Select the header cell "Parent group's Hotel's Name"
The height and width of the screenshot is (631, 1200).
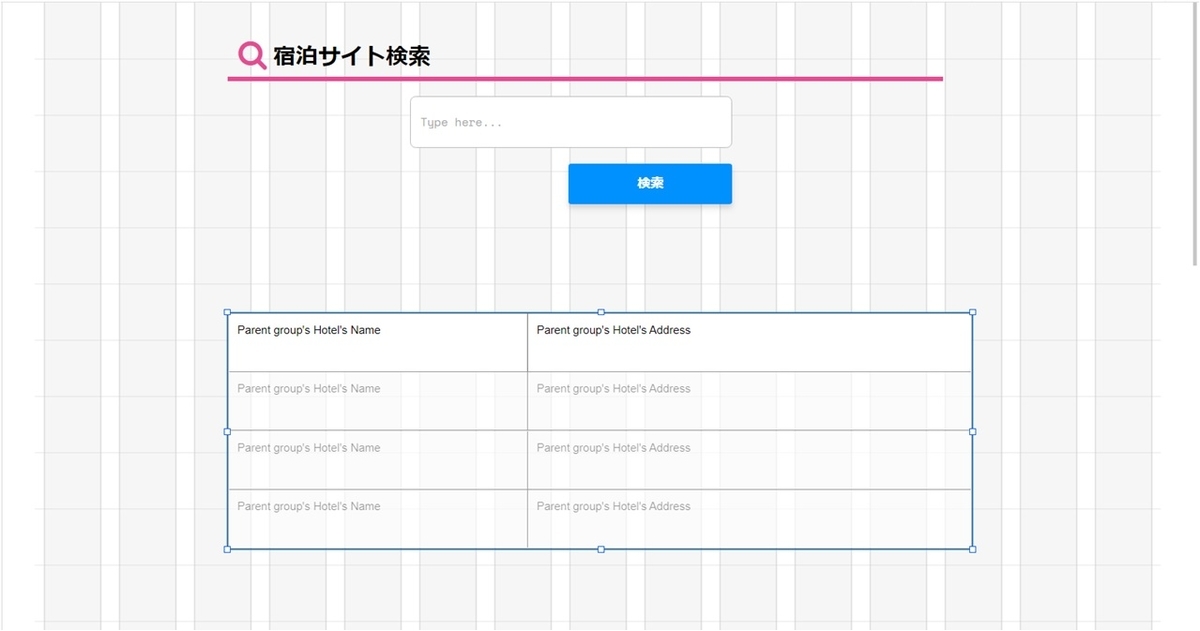click(378, 342)
